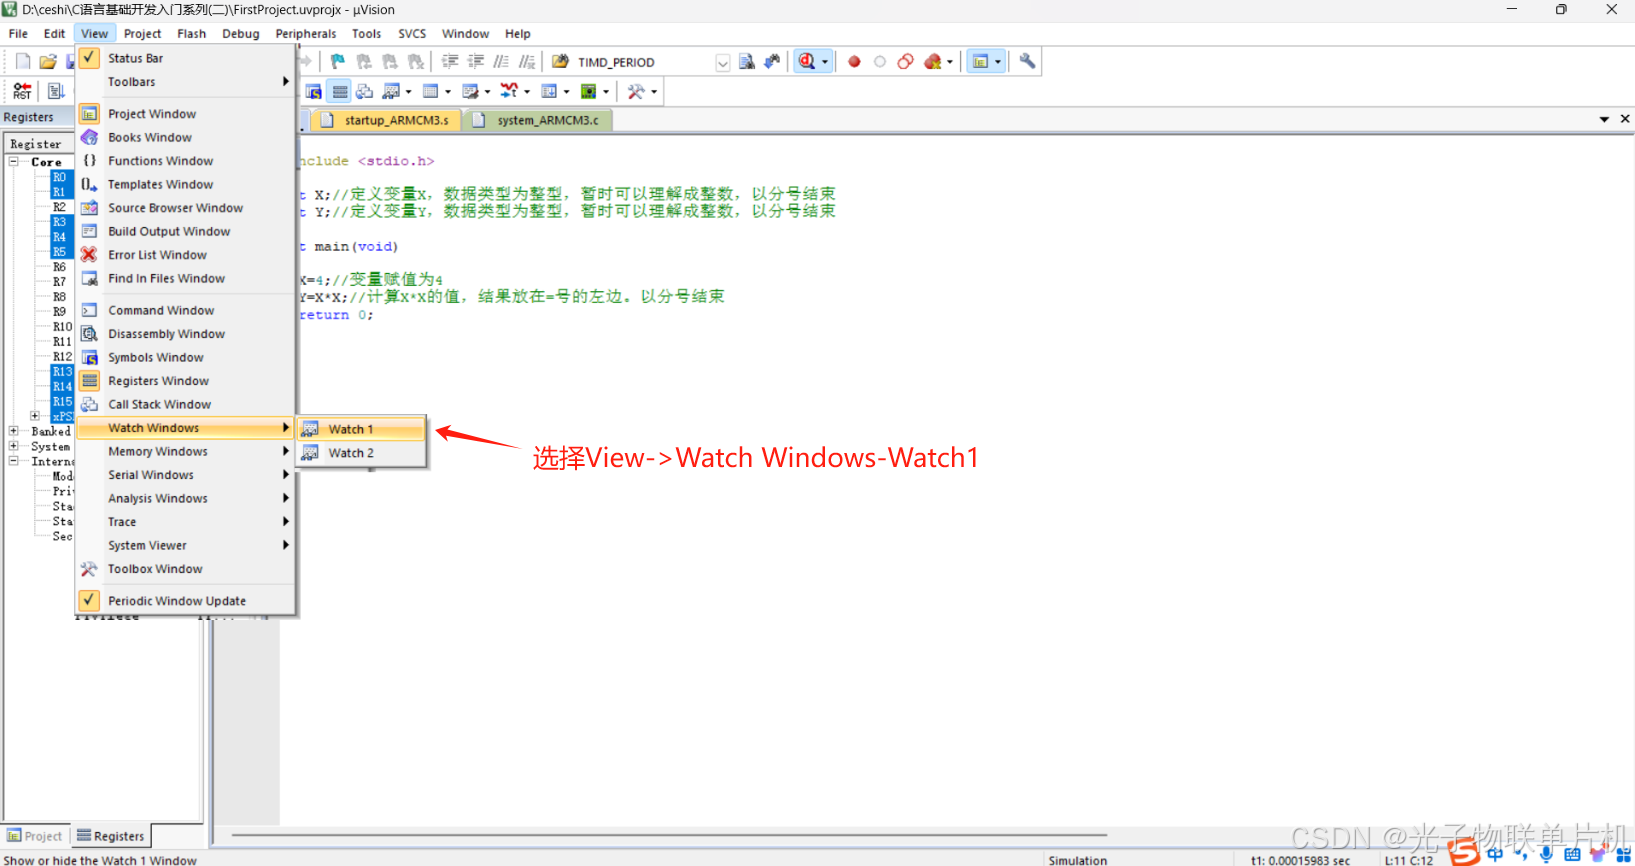Click the first bookmark flag icon
This screenshot has width=1635, height=866.
(x=338, y=62)
